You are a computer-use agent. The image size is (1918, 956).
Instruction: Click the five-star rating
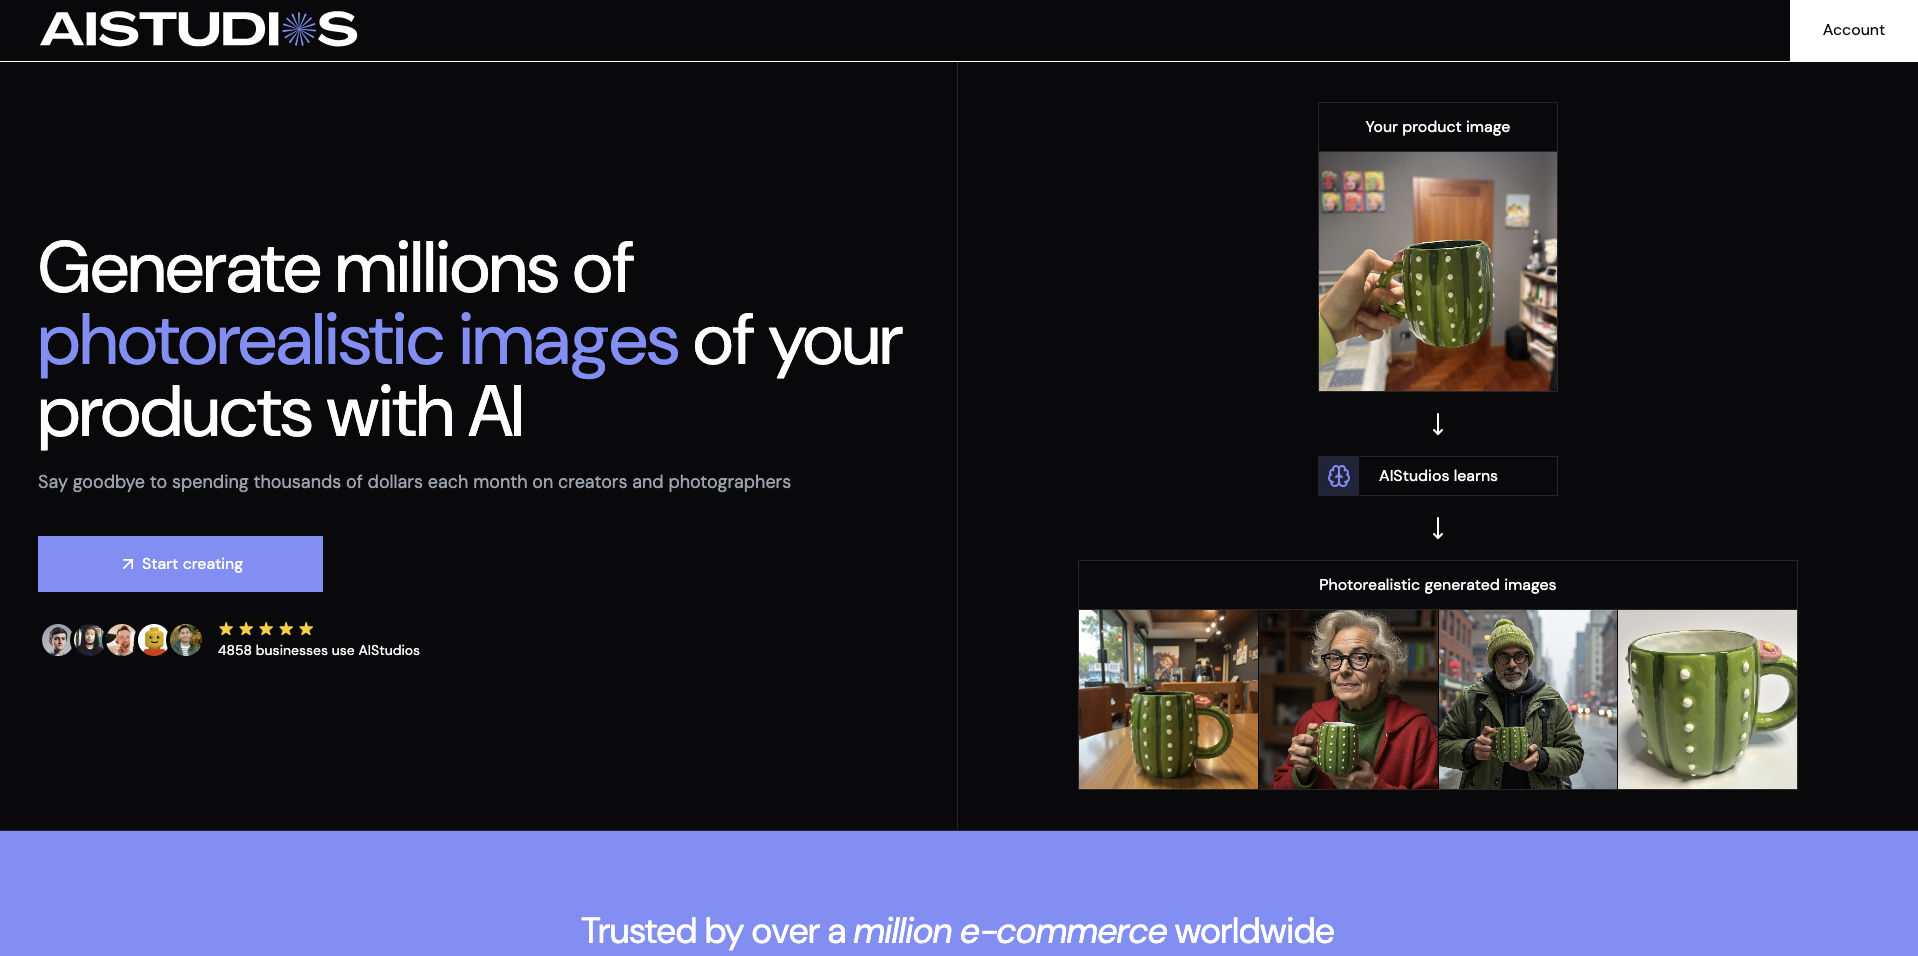point(266,629)
